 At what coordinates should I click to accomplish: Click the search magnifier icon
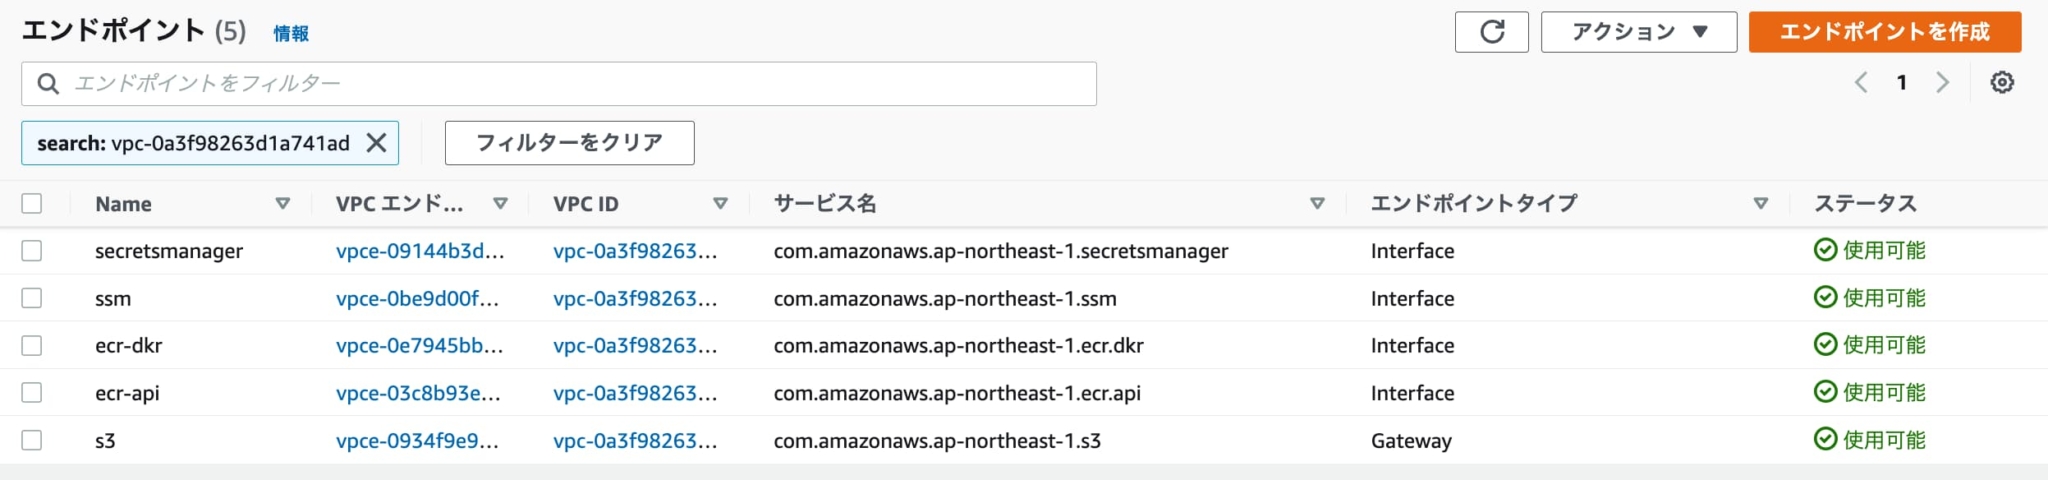(x=47, y=84)
